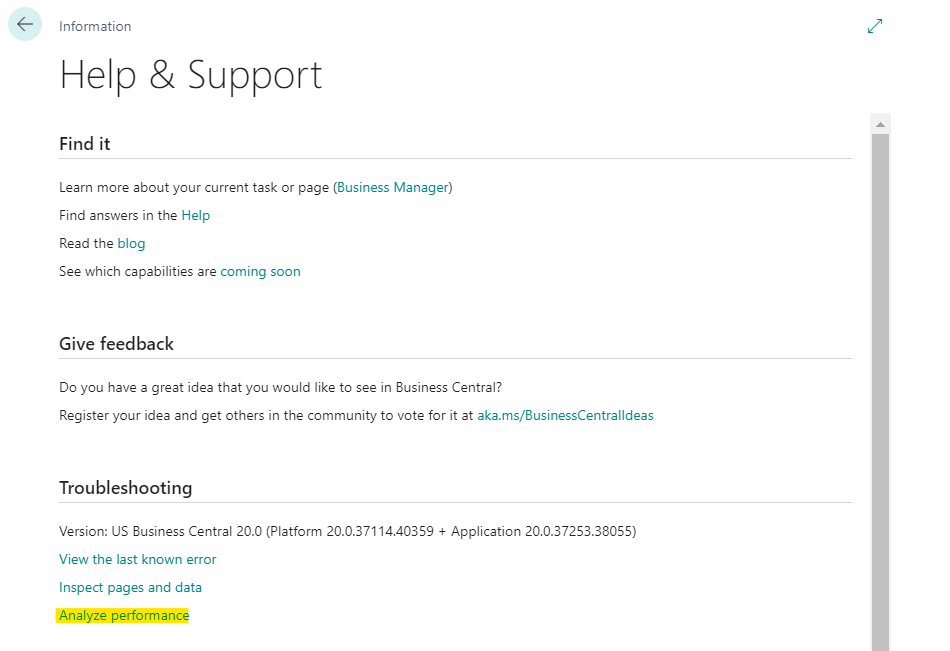
Task: Click the 'Do you have a great idea' sentence
Action: click(281, 387)
